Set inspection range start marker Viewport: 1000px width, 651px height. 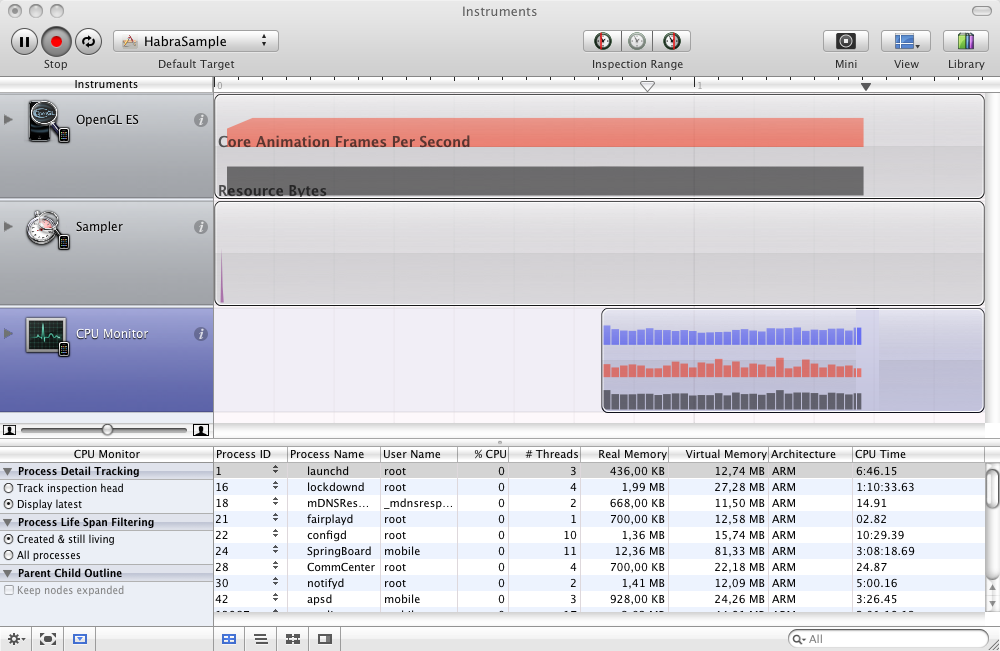pos(602,41)
